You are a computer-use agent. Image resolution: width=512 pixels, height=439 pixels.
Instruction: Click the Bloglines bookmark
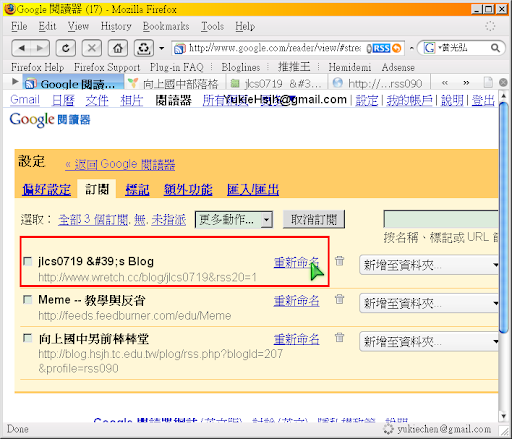pos(241,67)
